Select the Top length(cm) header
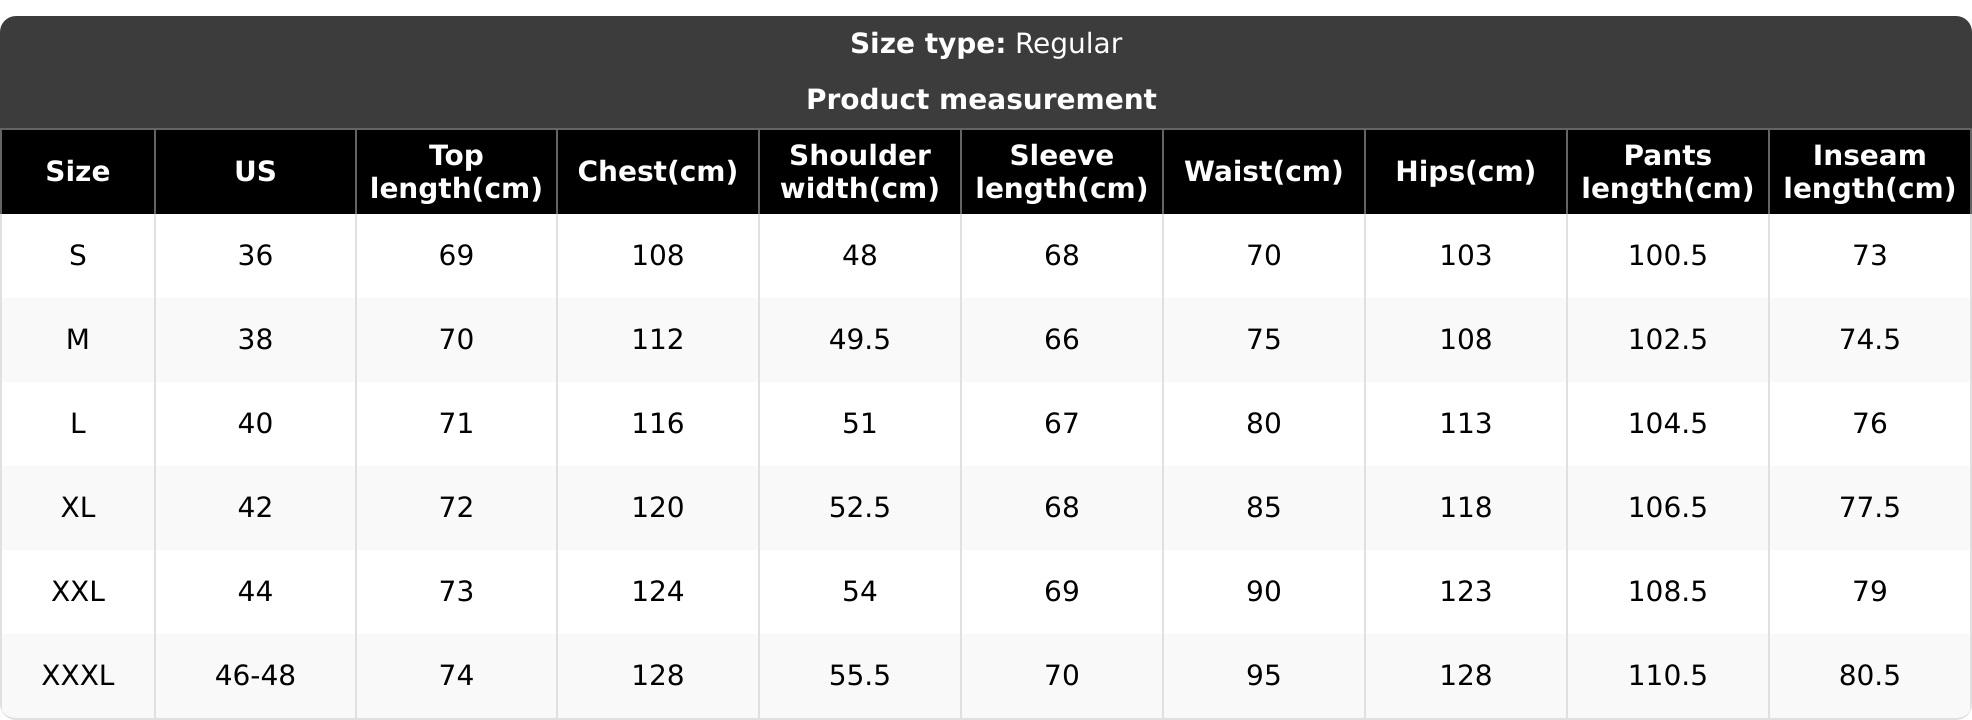Viewport: 1972px width, 720px height. 456,172
